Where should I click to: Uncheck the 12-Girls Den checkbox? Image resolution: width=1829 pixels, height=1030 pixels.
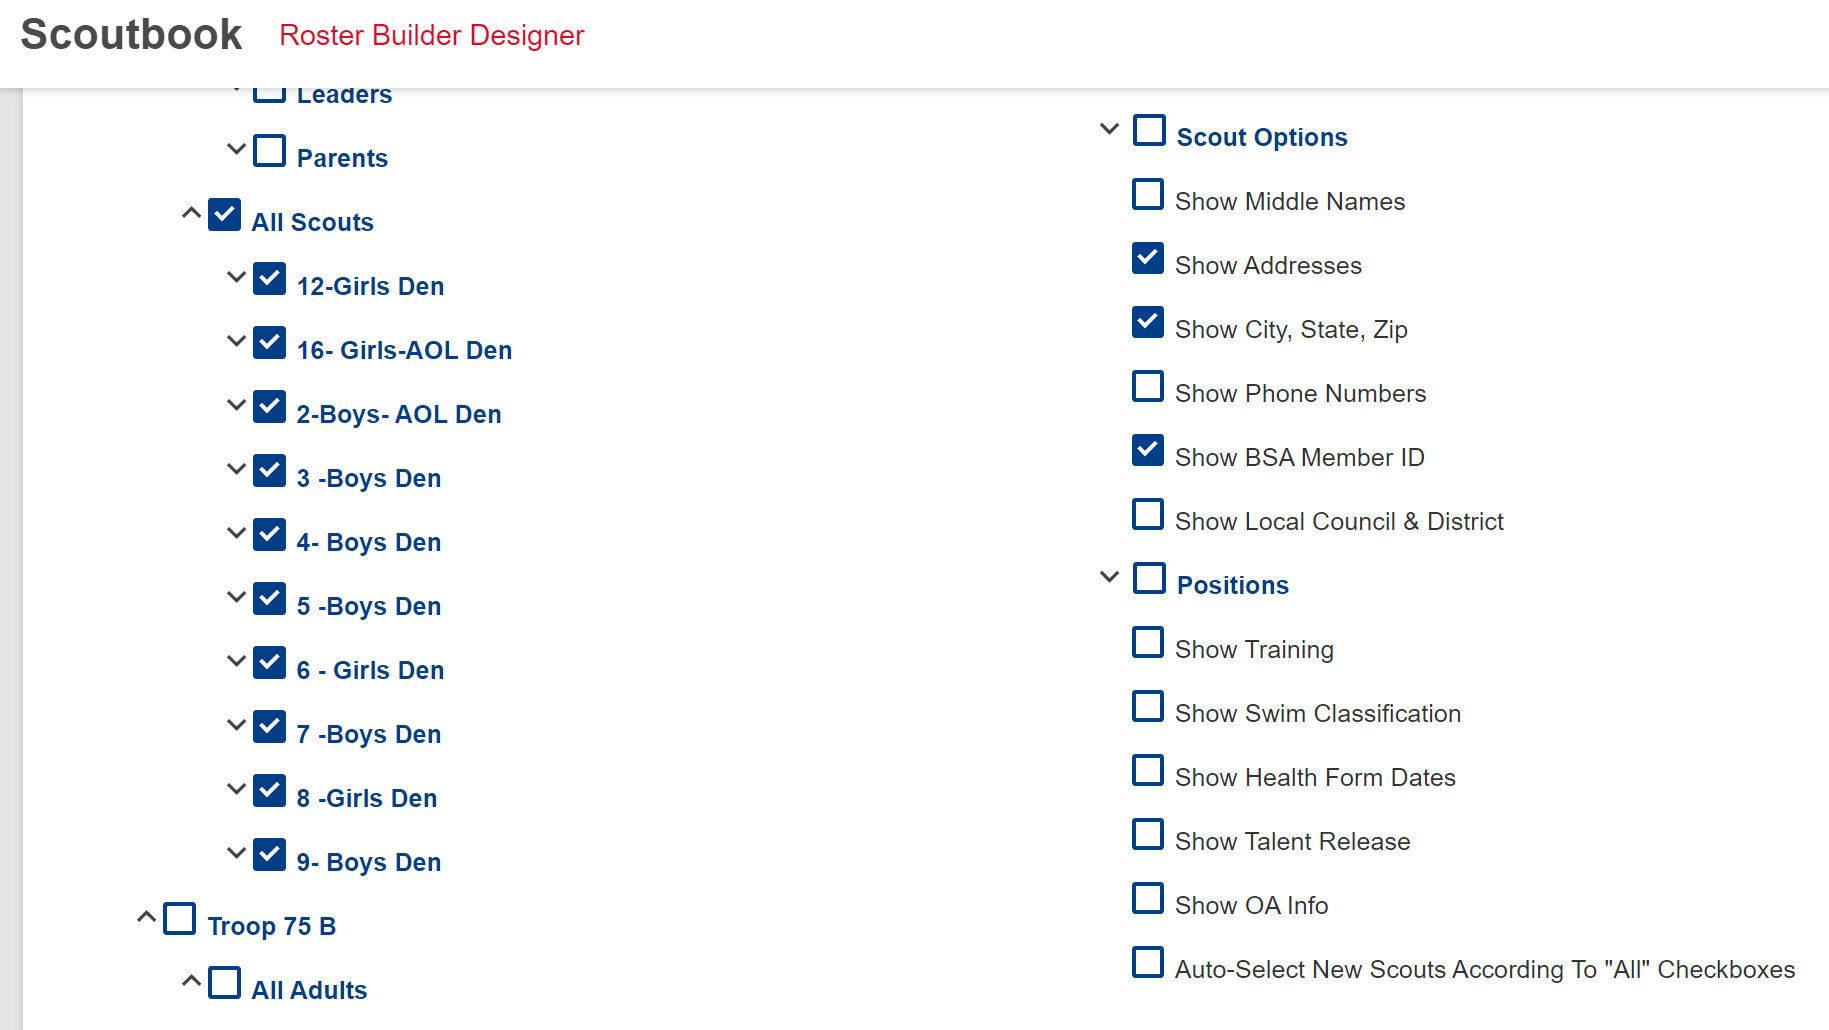[269, 279]
